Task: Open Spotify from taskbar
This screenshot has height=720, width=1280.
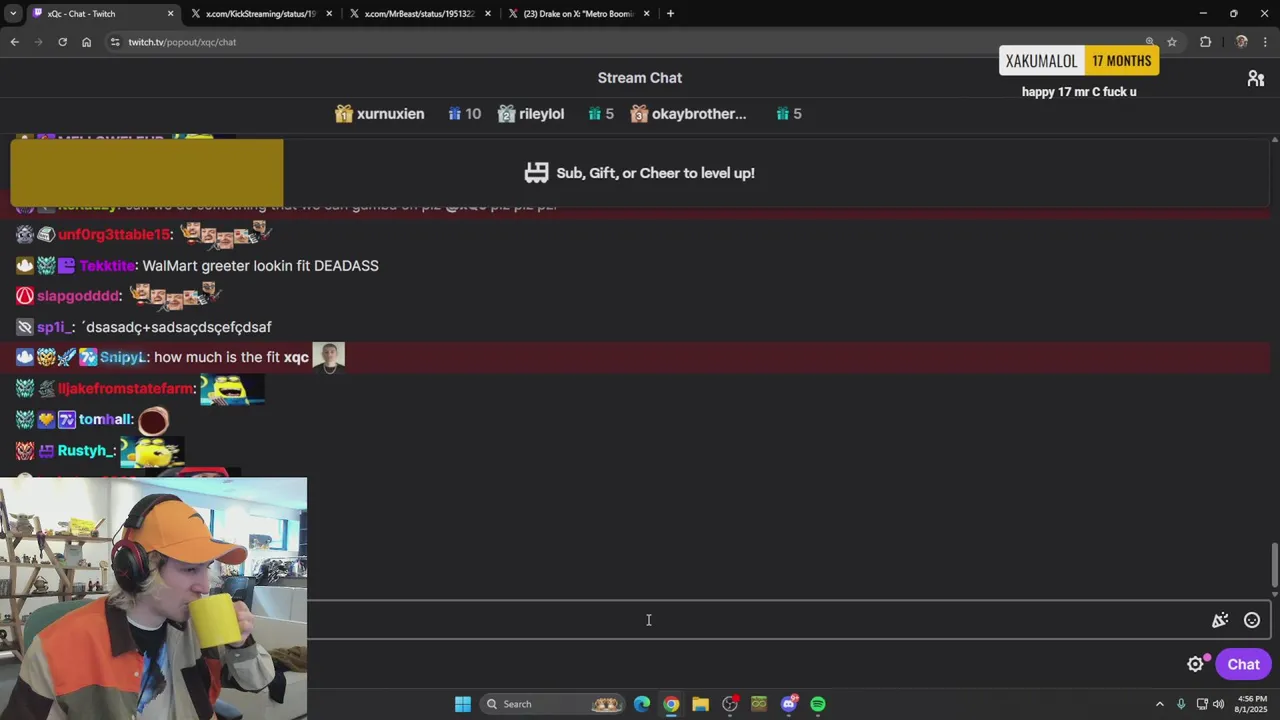Action: coord(818,704)
